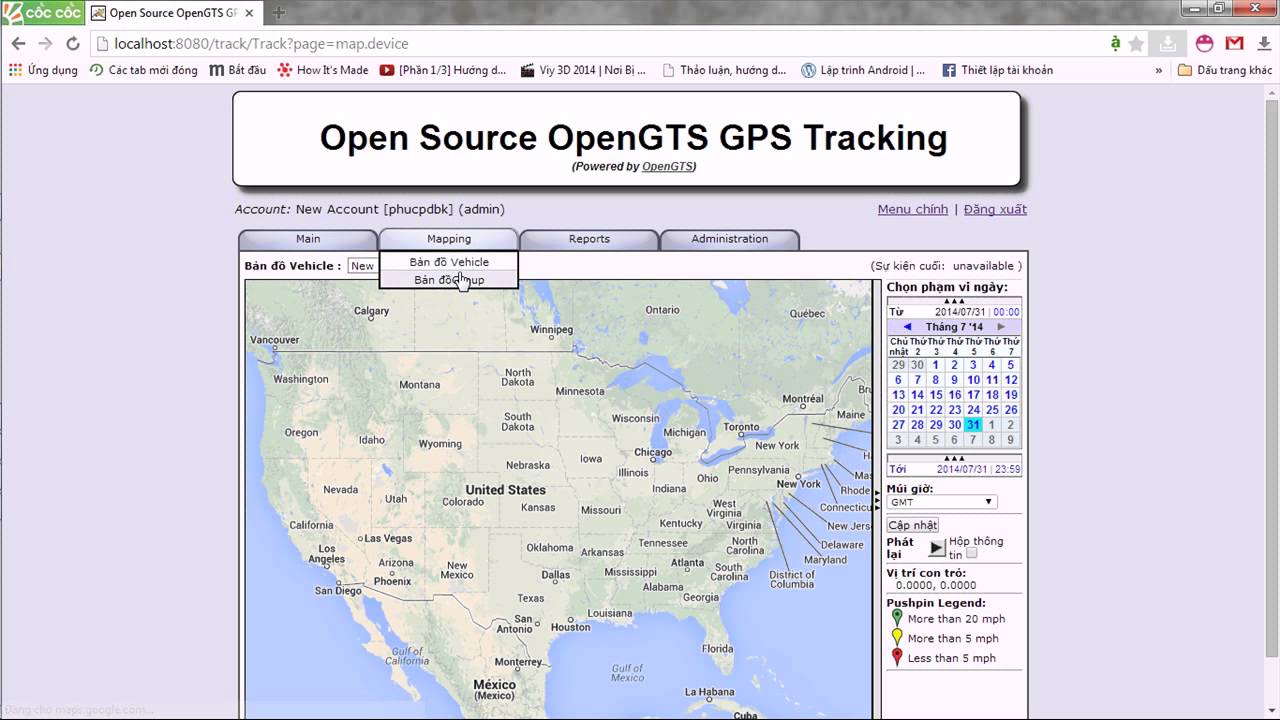Select day 31 in the calendar

tap(973, 425)
